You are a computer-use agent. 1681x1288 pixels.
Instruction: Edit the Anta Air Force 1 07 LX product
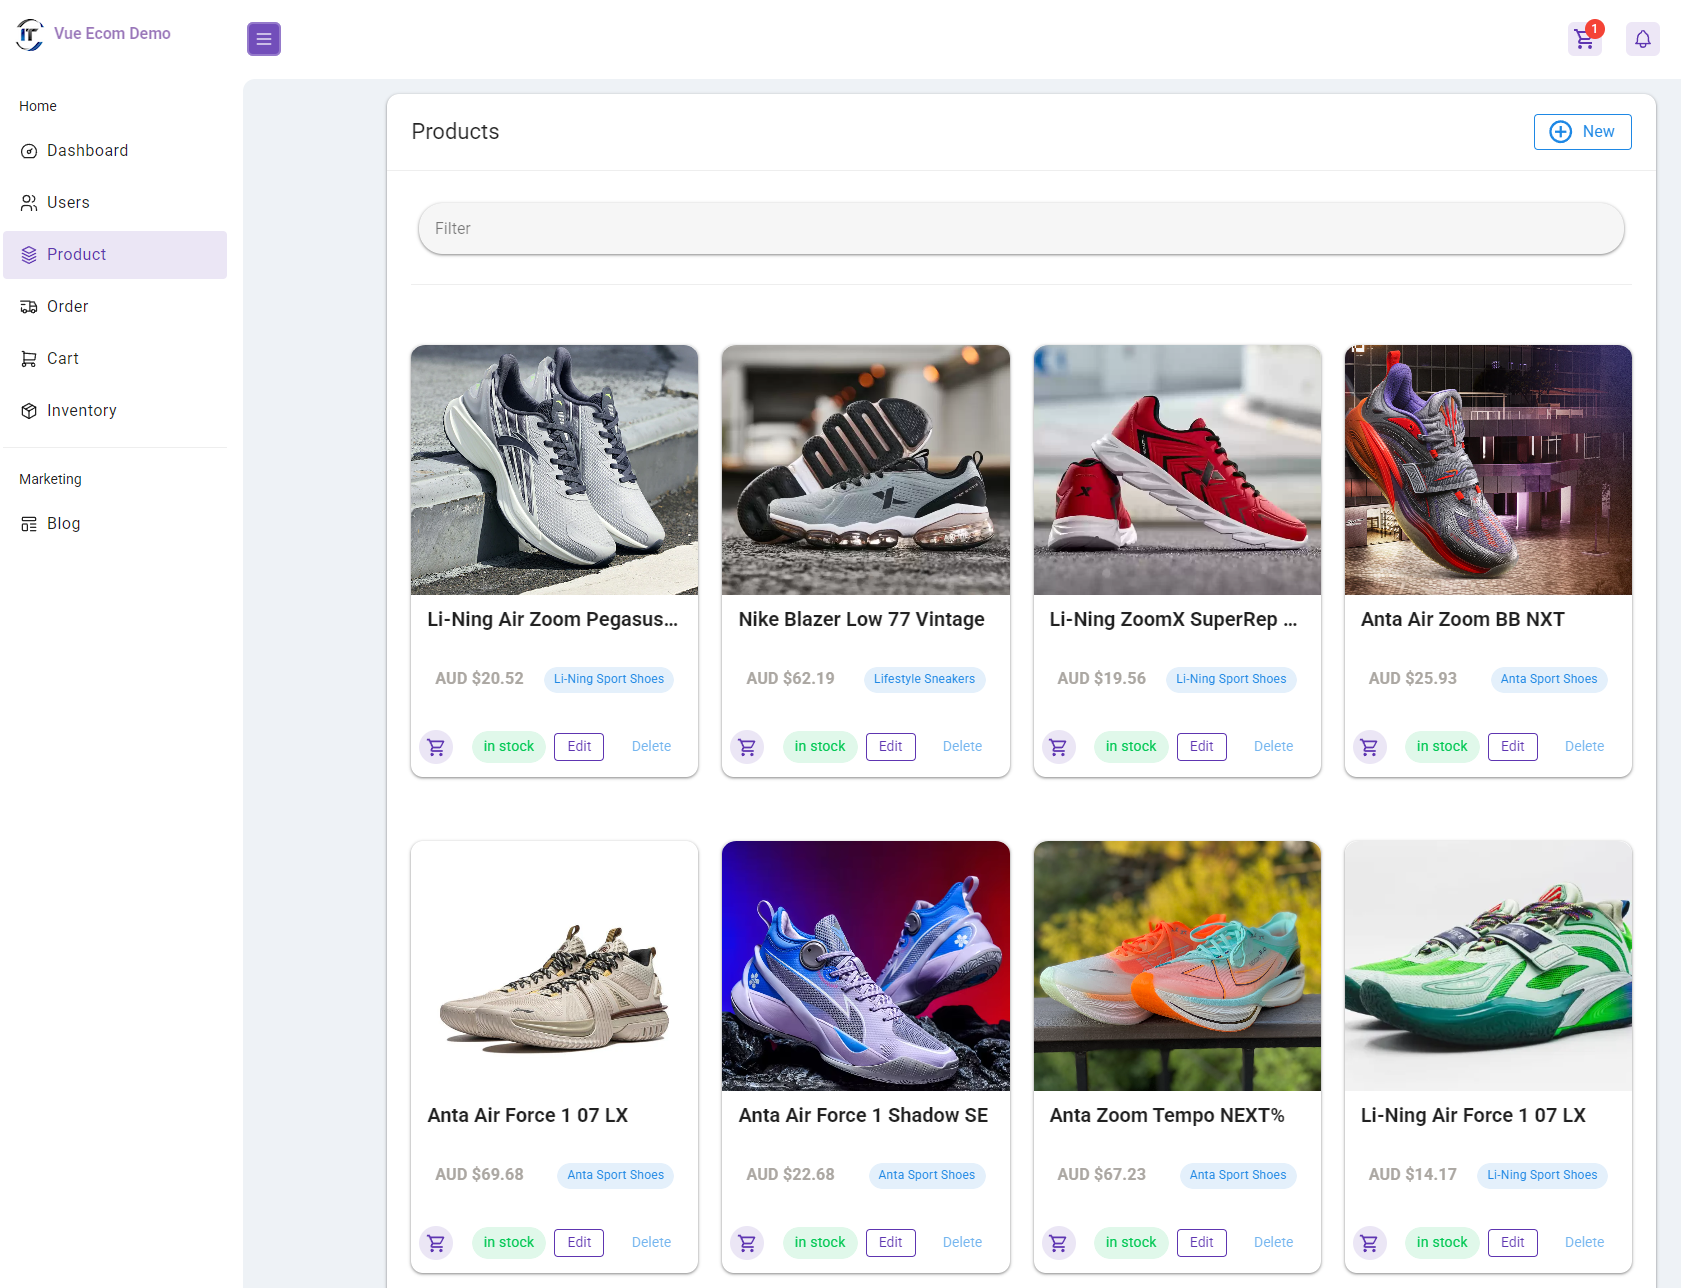(x=579, y=1243)
